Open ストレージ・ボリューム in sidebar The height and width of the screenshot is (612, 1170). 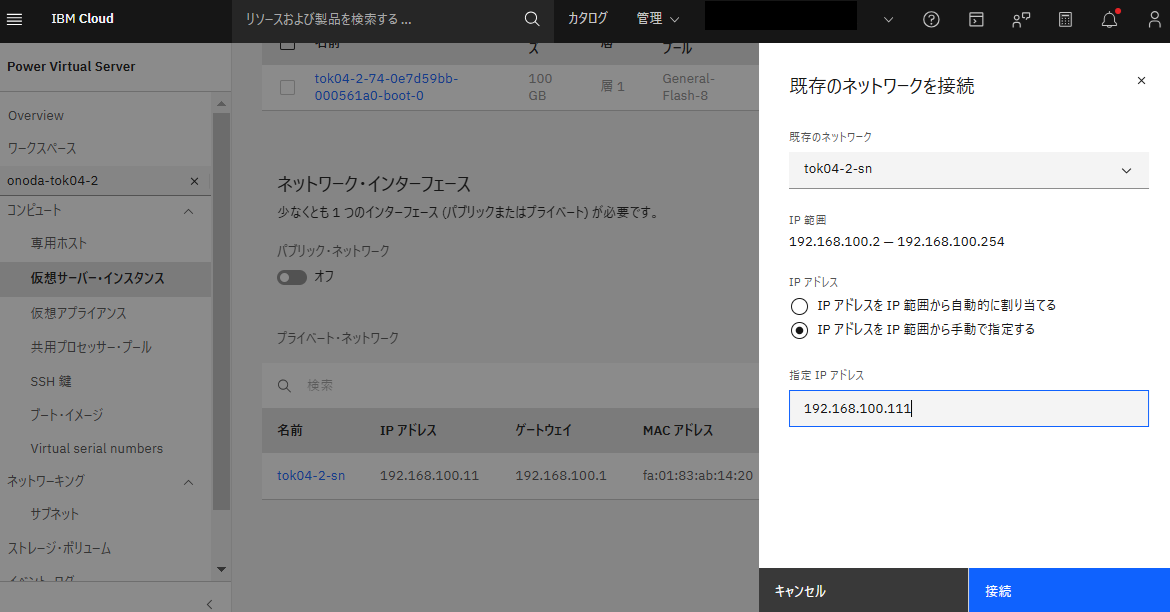coord(59,549)
